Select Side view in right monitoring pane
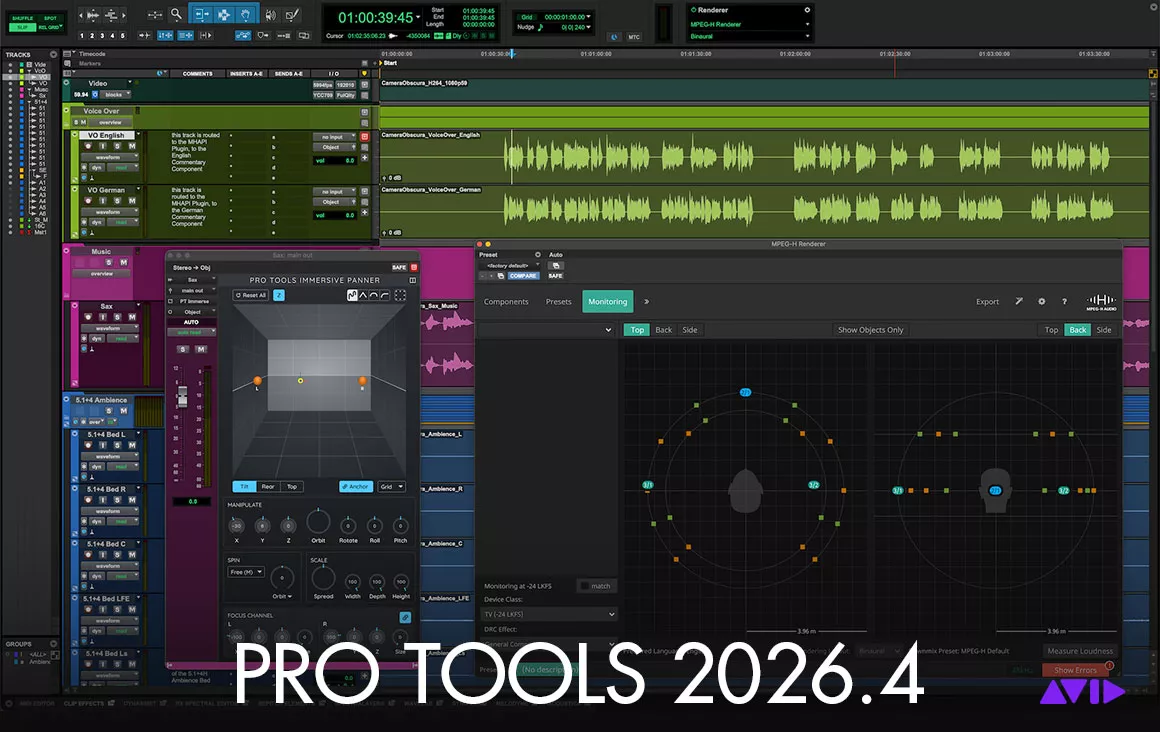This screenshot has width=1160, height=732. tap(1104, 330)
